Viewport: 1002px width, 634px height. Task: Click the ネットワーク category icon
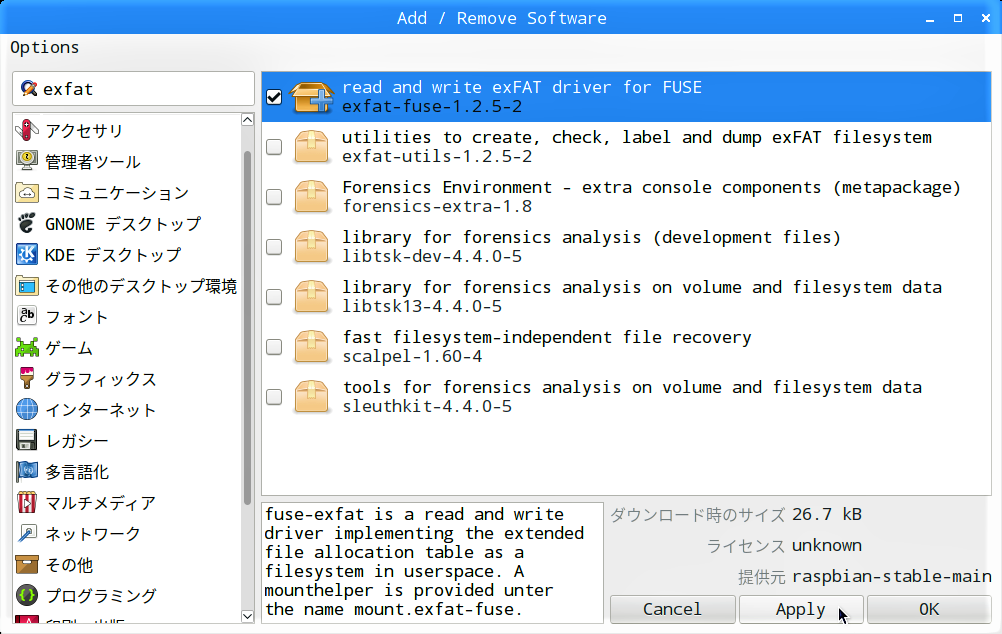pyautogui.click(x=27, y=534)
